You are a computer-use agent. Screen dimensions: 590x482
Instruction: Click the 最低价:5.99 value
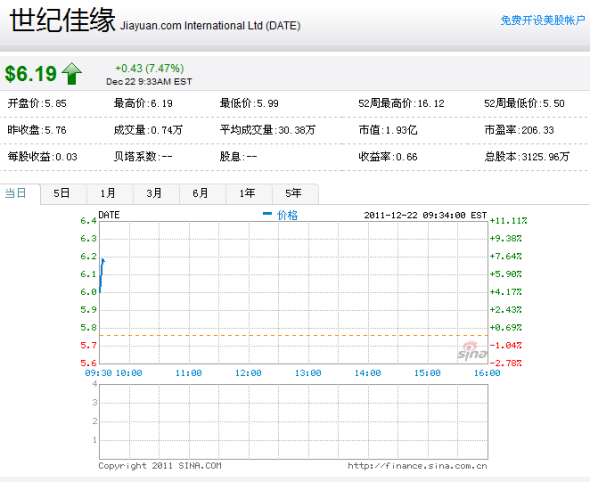tap(249, 103)
